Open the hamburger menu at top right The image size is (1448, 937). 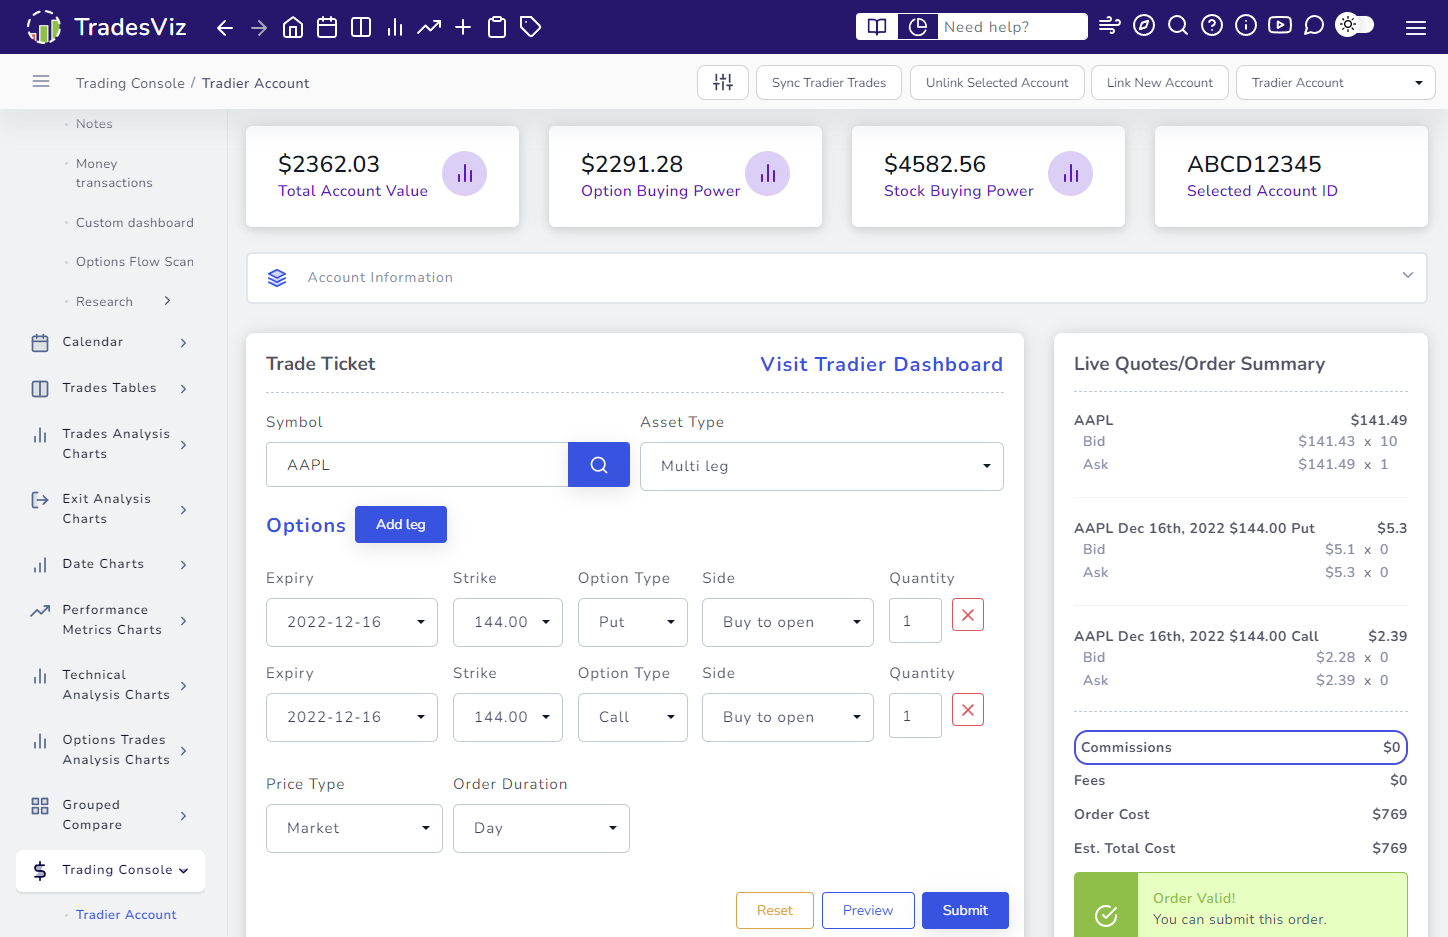(1416, 28)
